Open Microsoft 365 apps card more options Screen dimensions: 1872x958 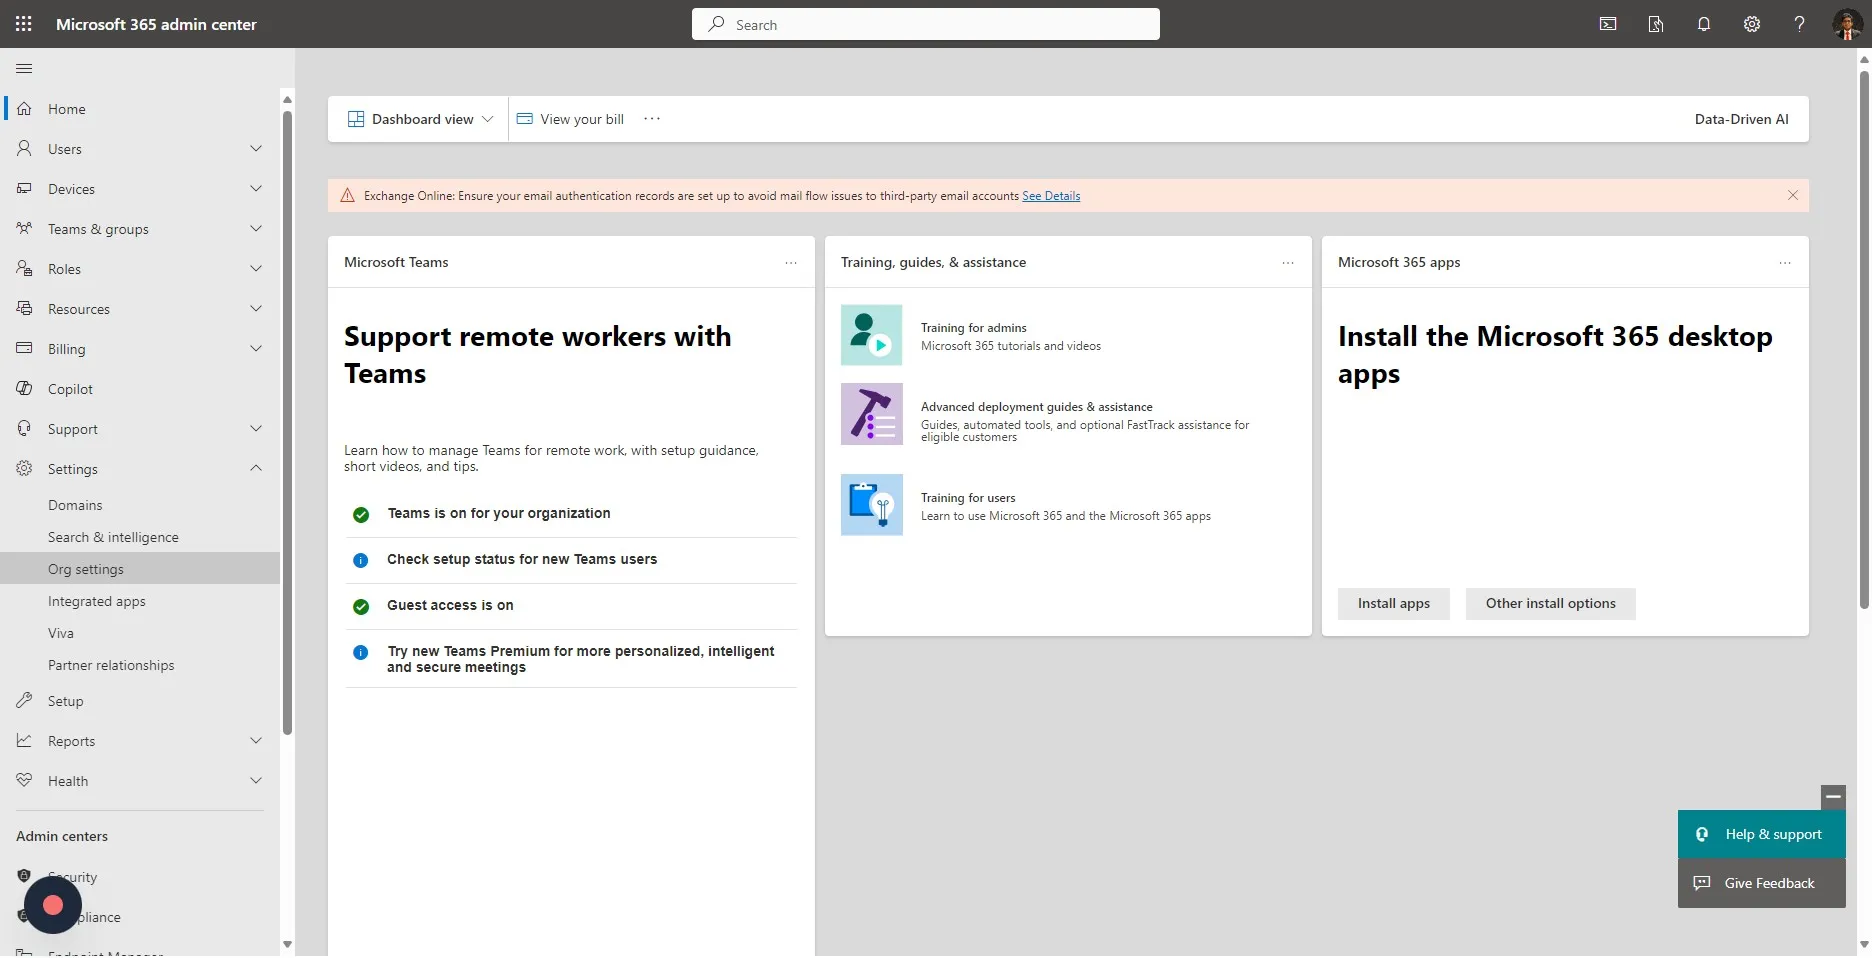1785,262
